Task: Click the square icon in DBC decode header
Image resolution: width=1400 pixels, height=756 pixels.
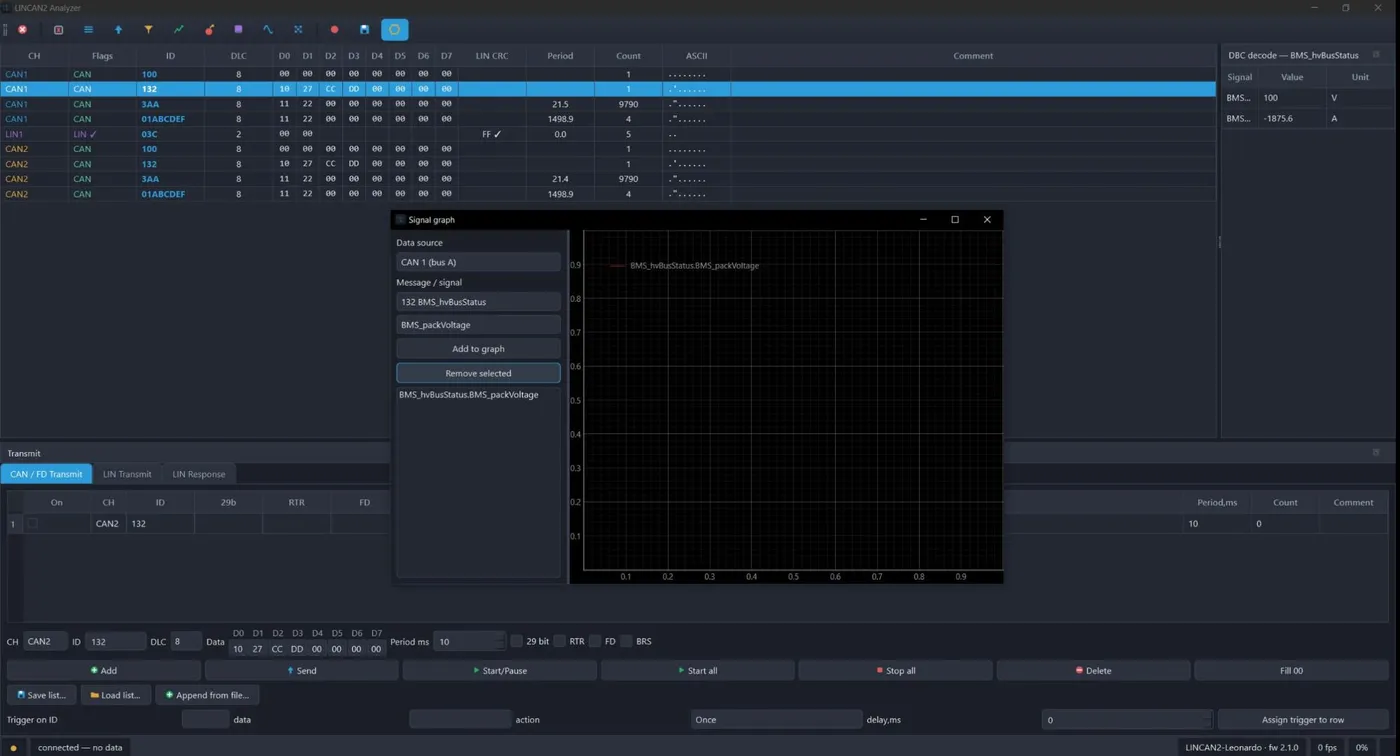Action: [1376, 55]
